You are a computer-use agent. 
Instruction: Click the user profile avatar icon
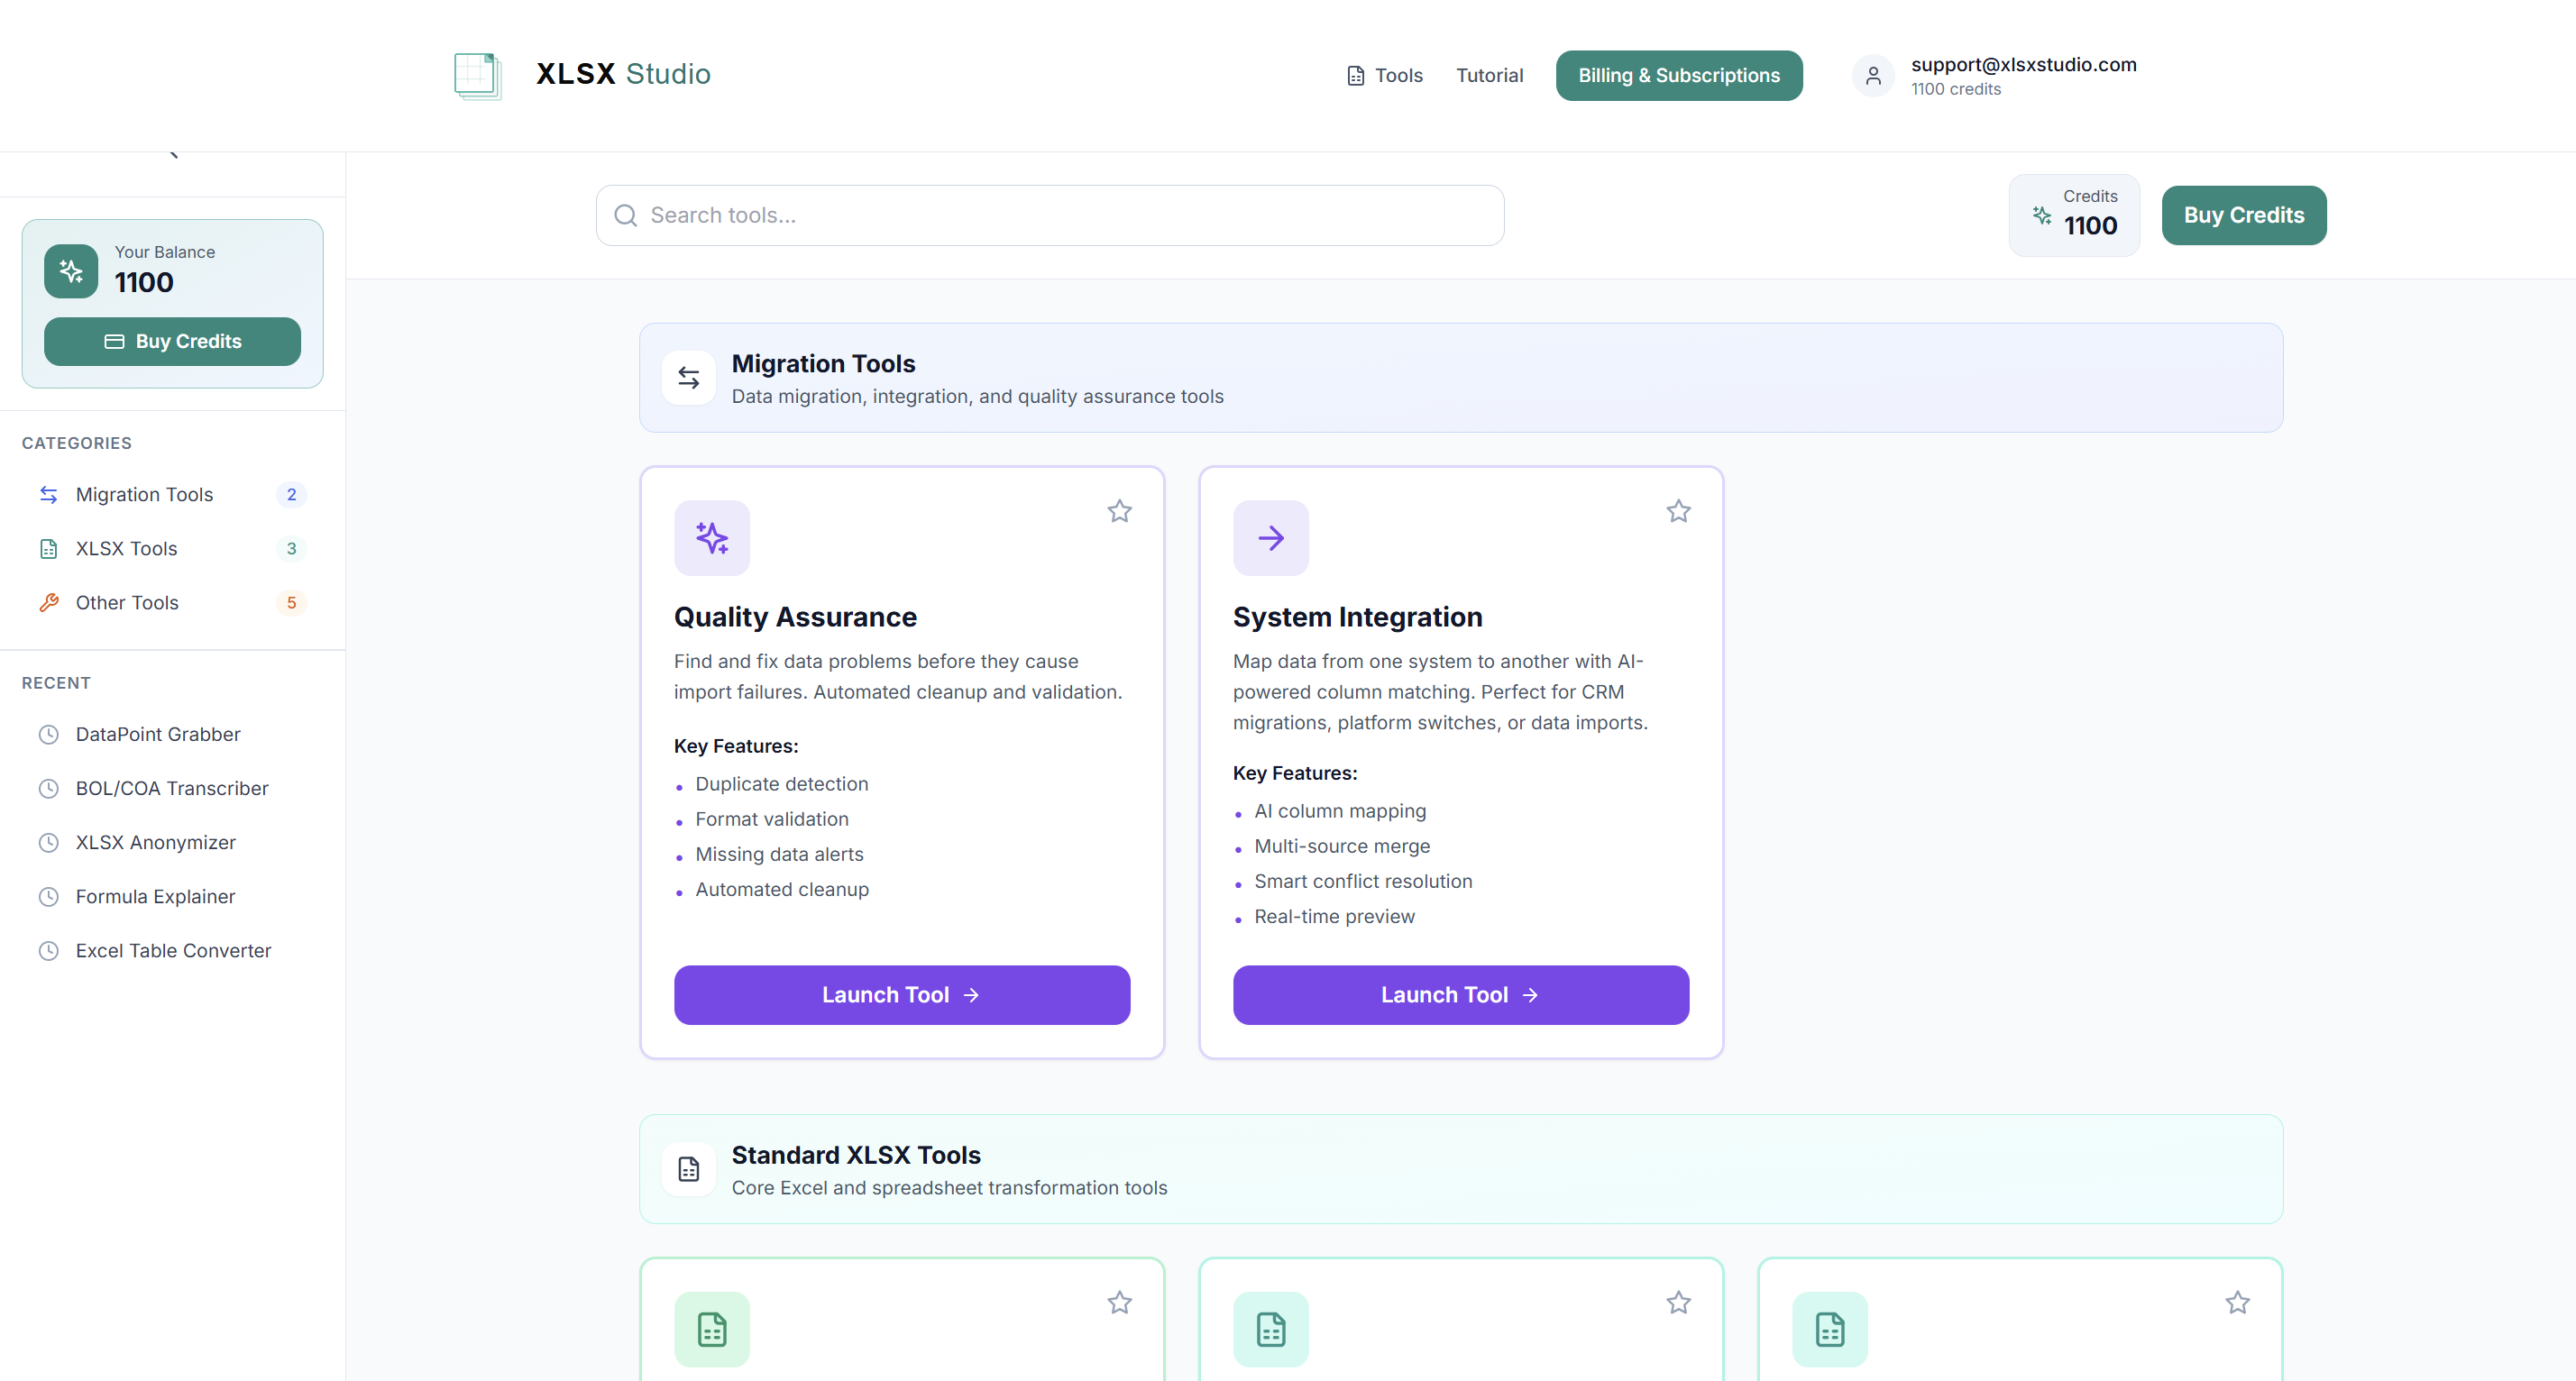[1872, 75]
